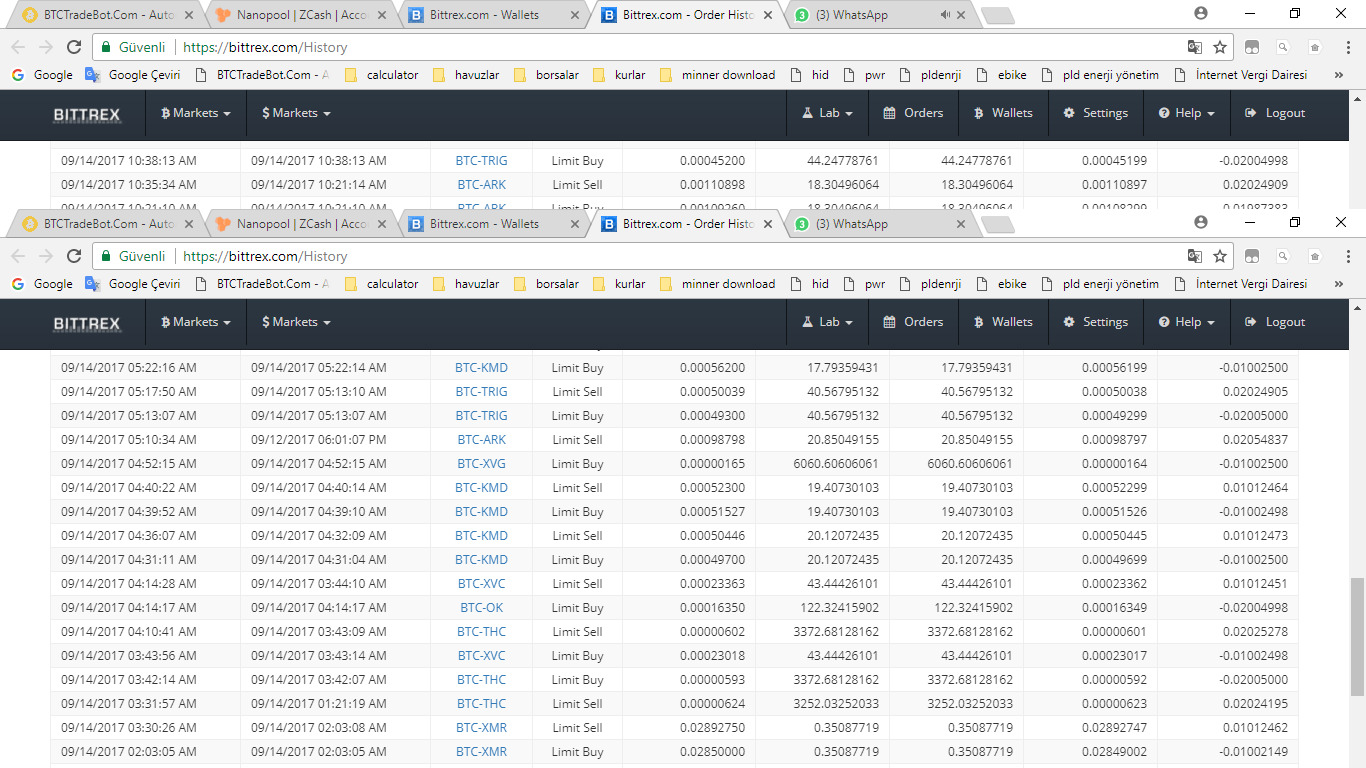Bookmark this page using the front window's star icon
1366x768 pixels.
1220,256
